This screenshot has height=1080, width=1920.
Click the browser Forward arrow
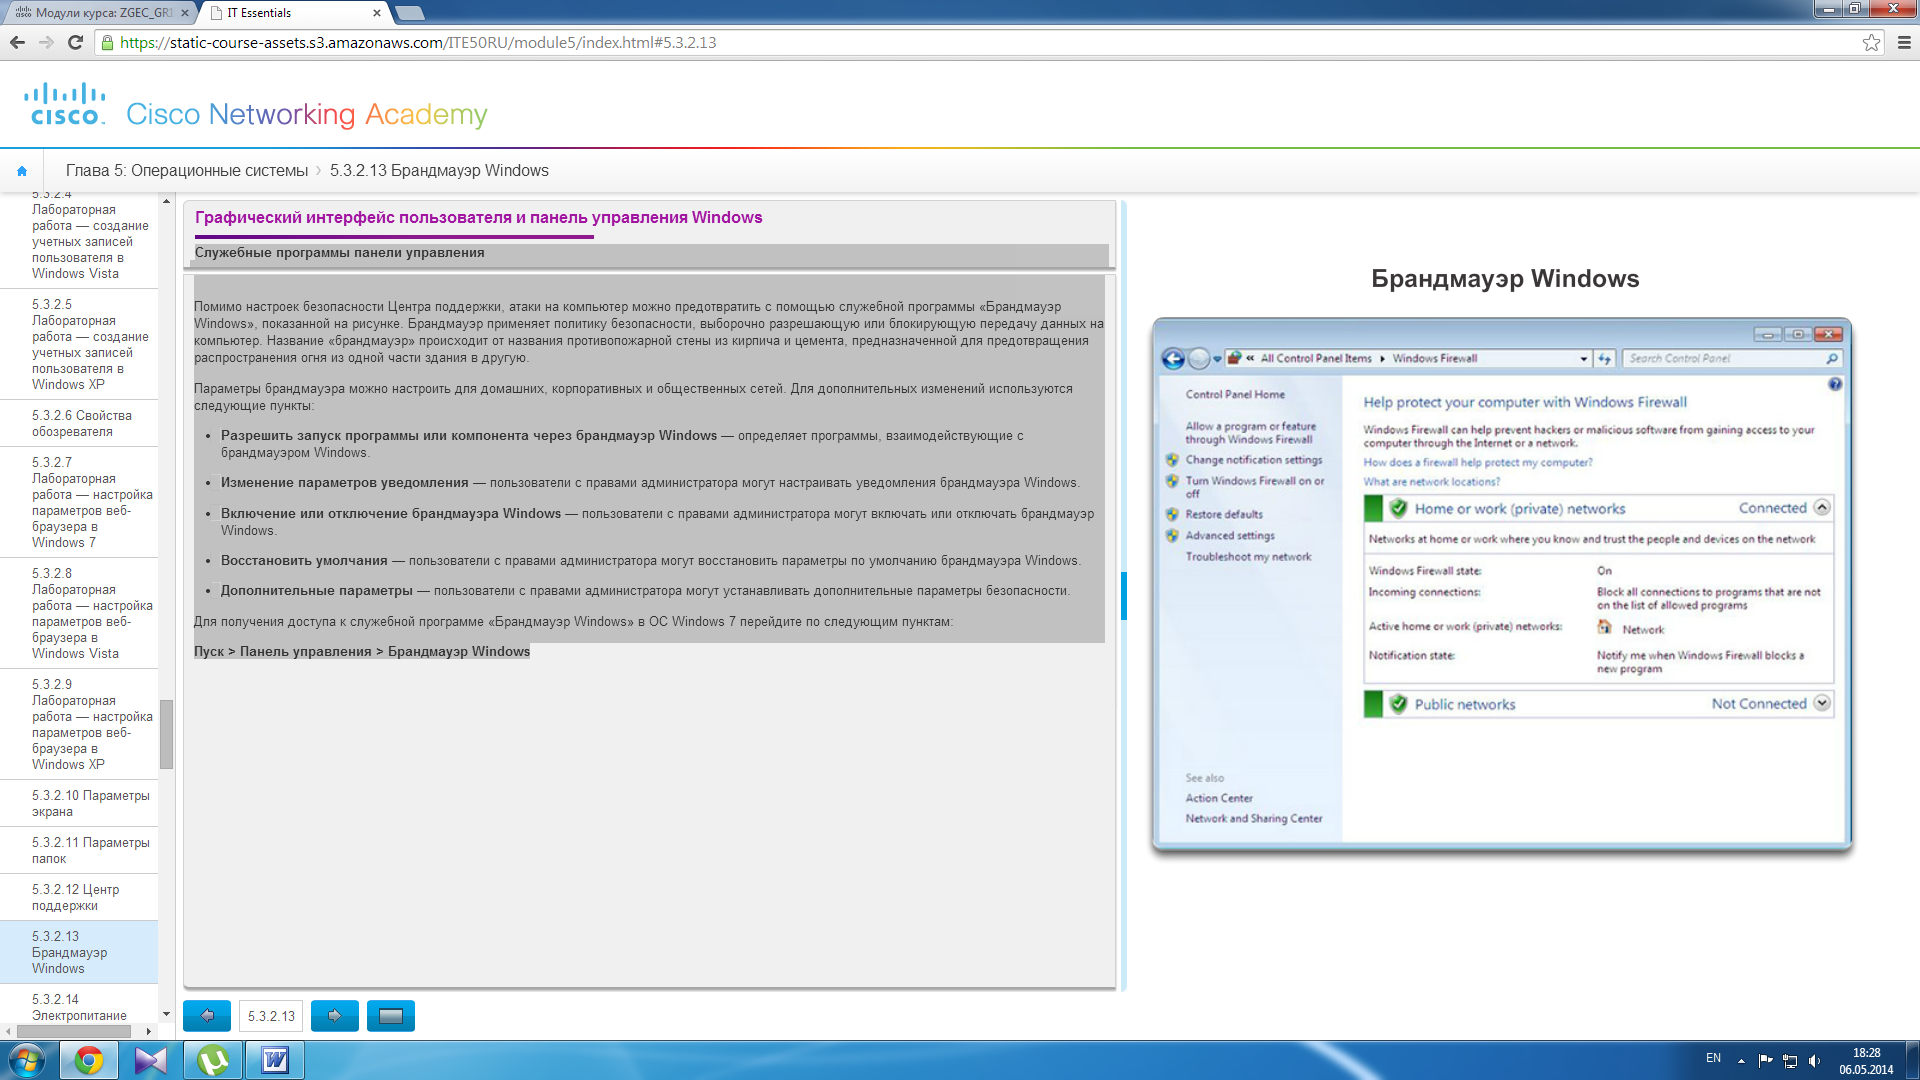(46, 42)
